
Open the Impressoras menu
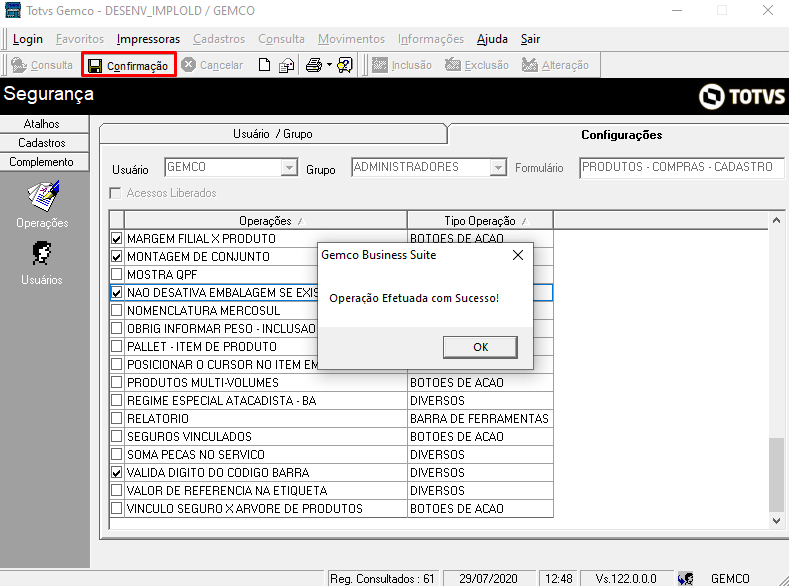click(148, 39)
